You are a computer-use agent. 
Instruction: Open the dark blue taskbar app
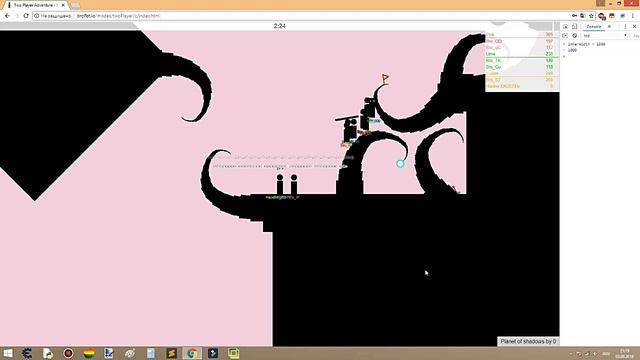(213, 353)
